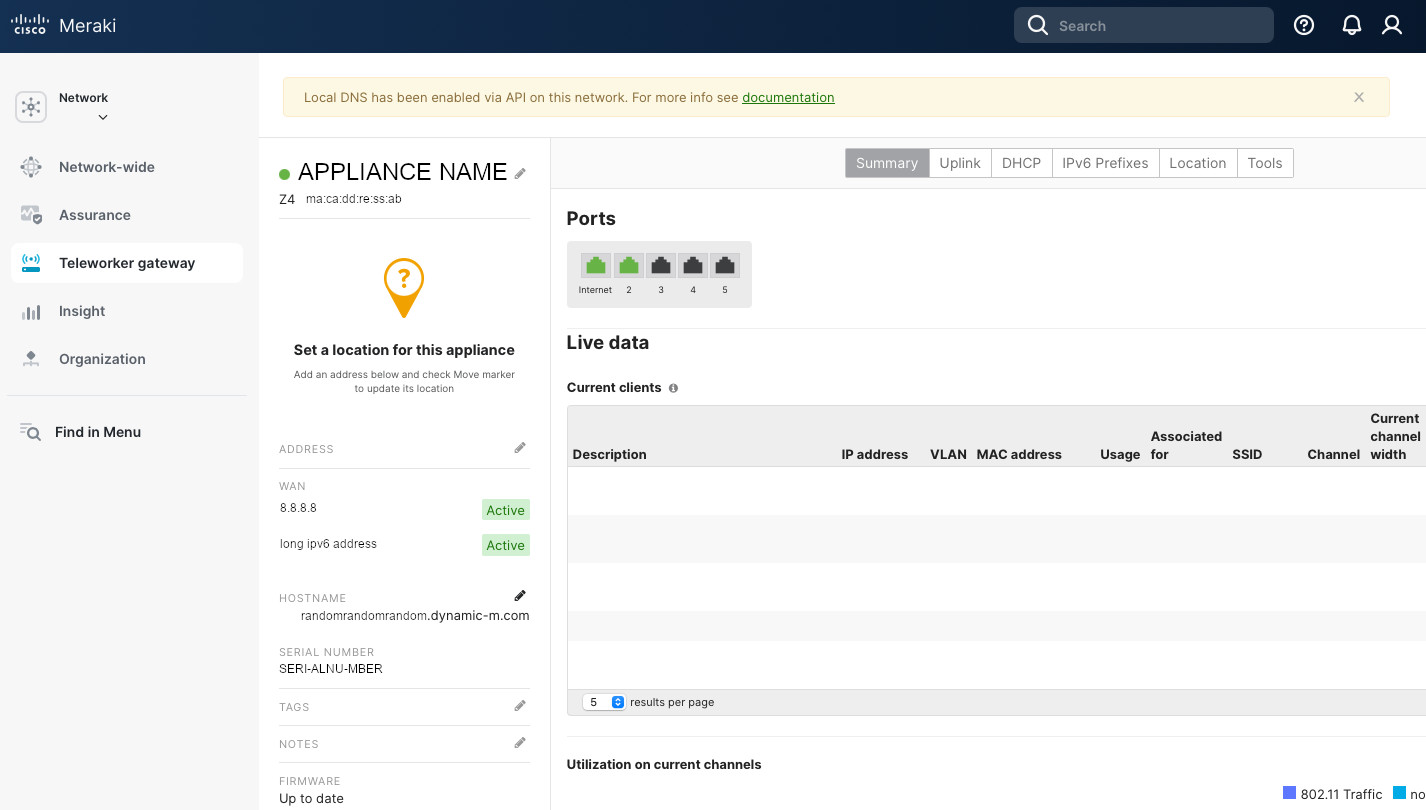1426x810 pixels.
Task: Expand the Network selector dropdown
Action: (x=102, y=117)
